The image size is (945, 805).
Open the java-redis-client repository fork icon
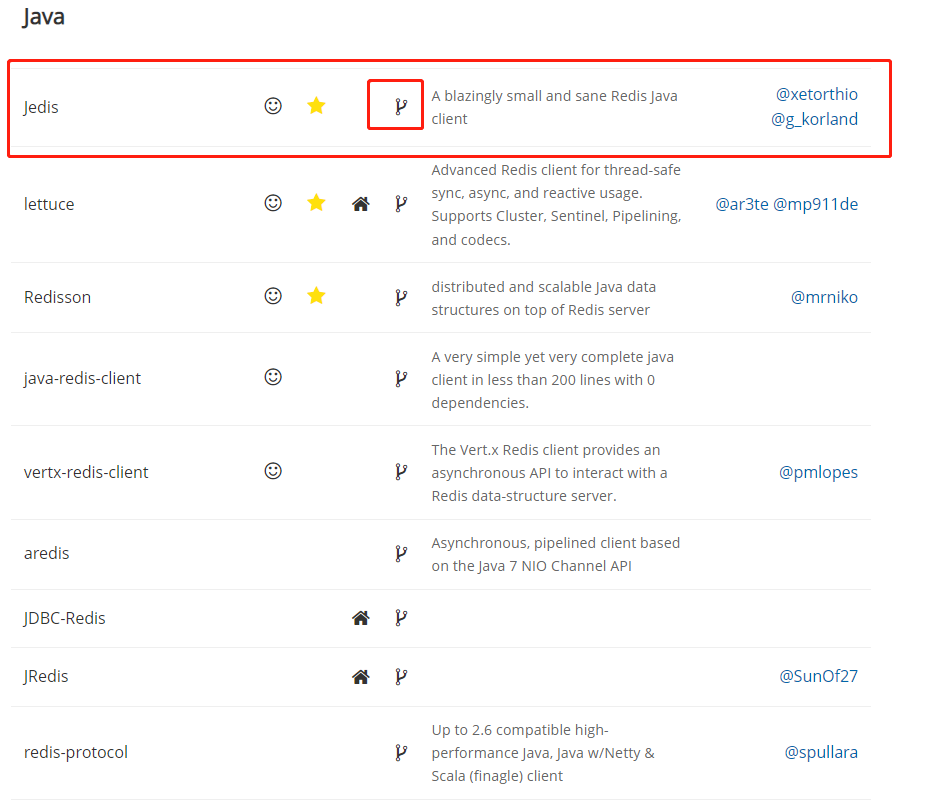[x=401, y=378]
